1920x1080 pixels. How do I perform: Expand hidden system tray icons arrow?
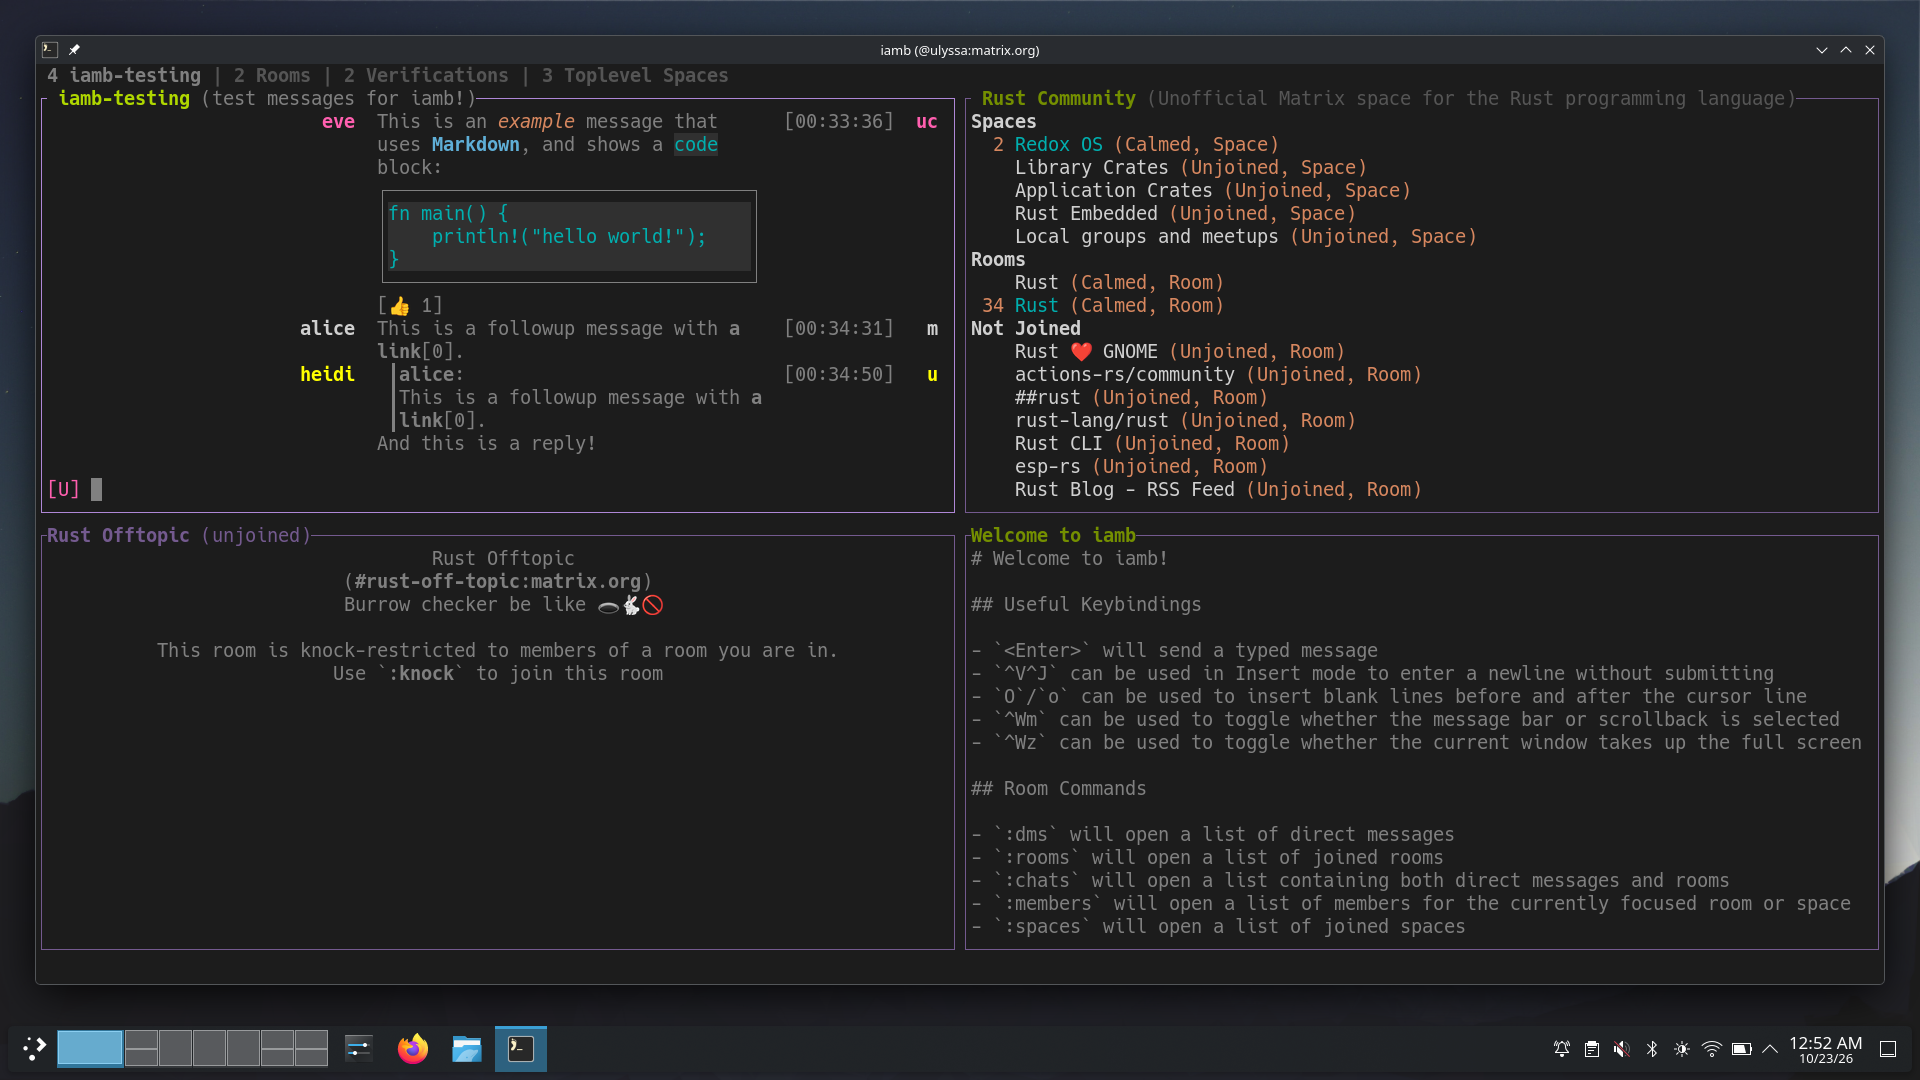[1770, 1049]
